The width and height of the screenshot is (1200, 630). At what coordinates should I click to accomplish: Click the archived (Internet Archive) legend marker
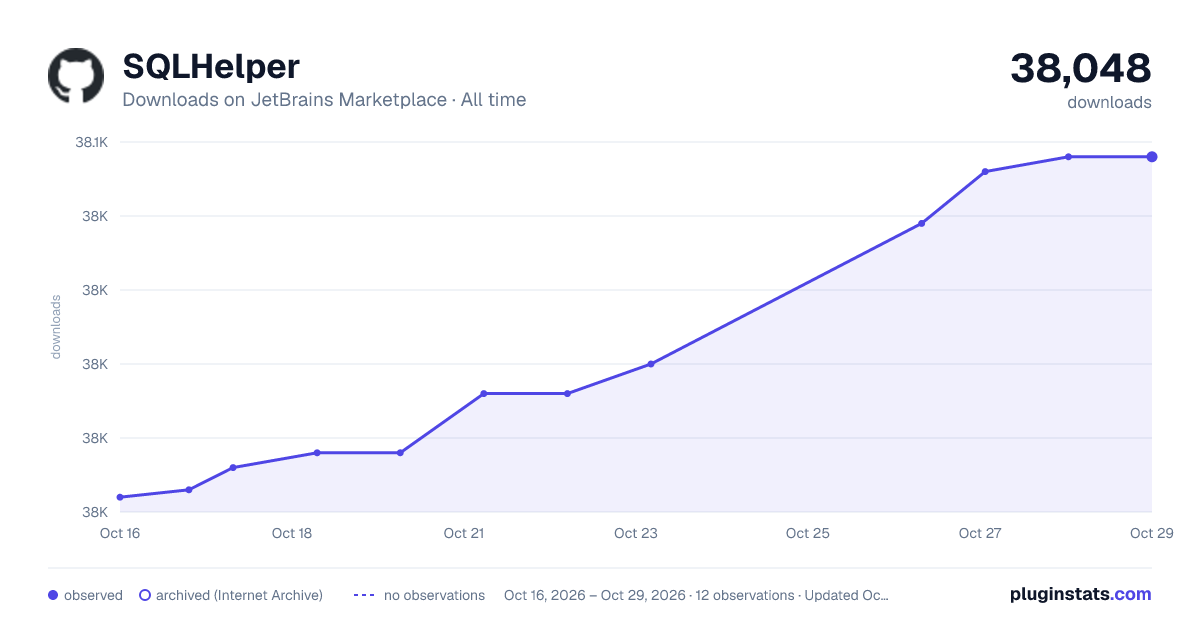pos(145,595)
